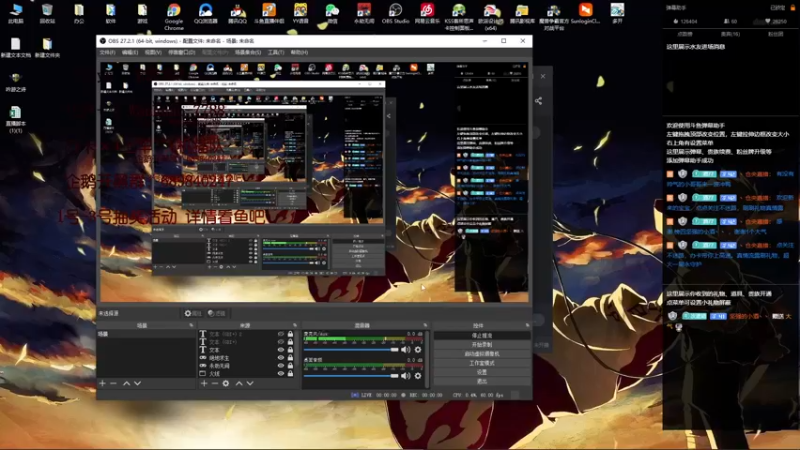Open source properties gear in sources toolbar
The width and height of the screenshot is (800, 450).
pos(226,383)
